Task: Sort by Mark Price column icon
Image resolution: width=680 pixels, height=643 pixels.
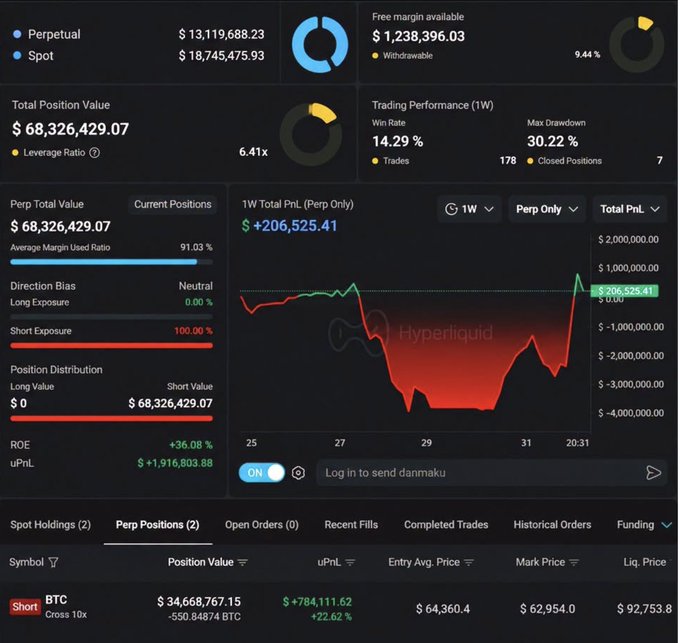Action: [574, 562]
